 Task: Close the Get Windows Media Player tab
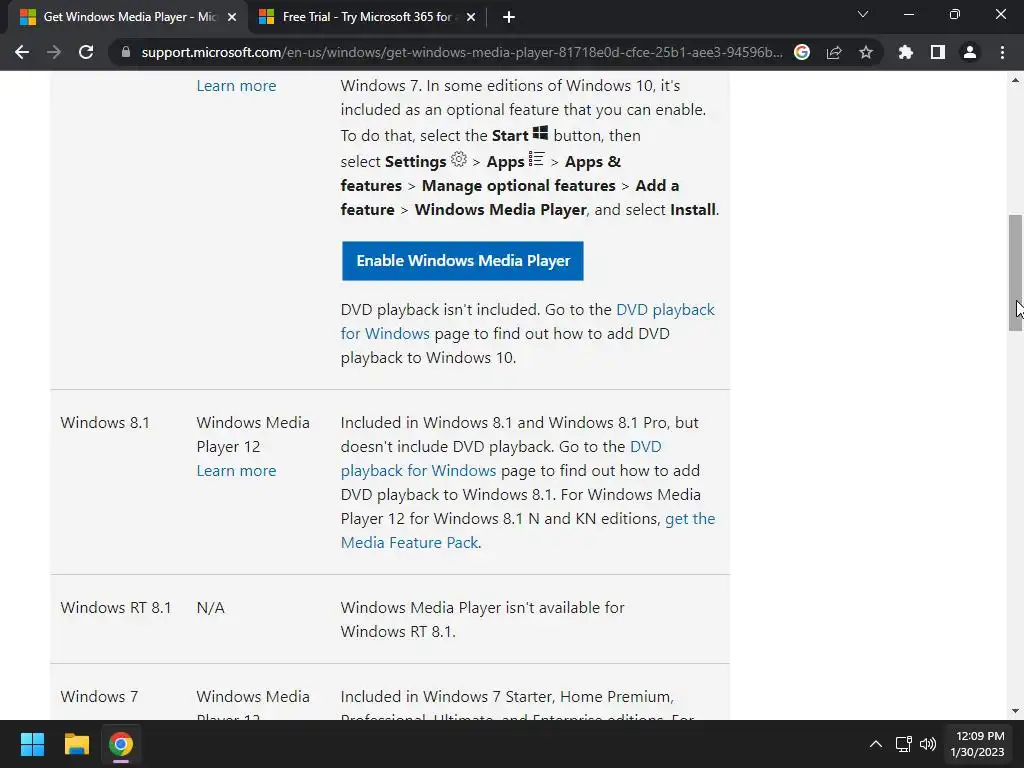[232, 17]
